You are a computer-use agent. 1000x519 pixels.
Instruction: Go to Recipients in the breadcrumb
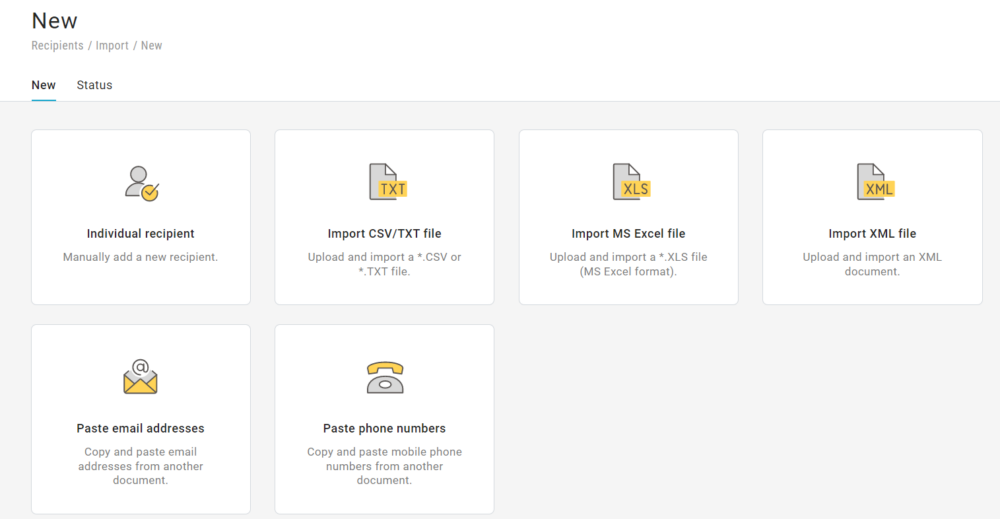pos(57,46)
